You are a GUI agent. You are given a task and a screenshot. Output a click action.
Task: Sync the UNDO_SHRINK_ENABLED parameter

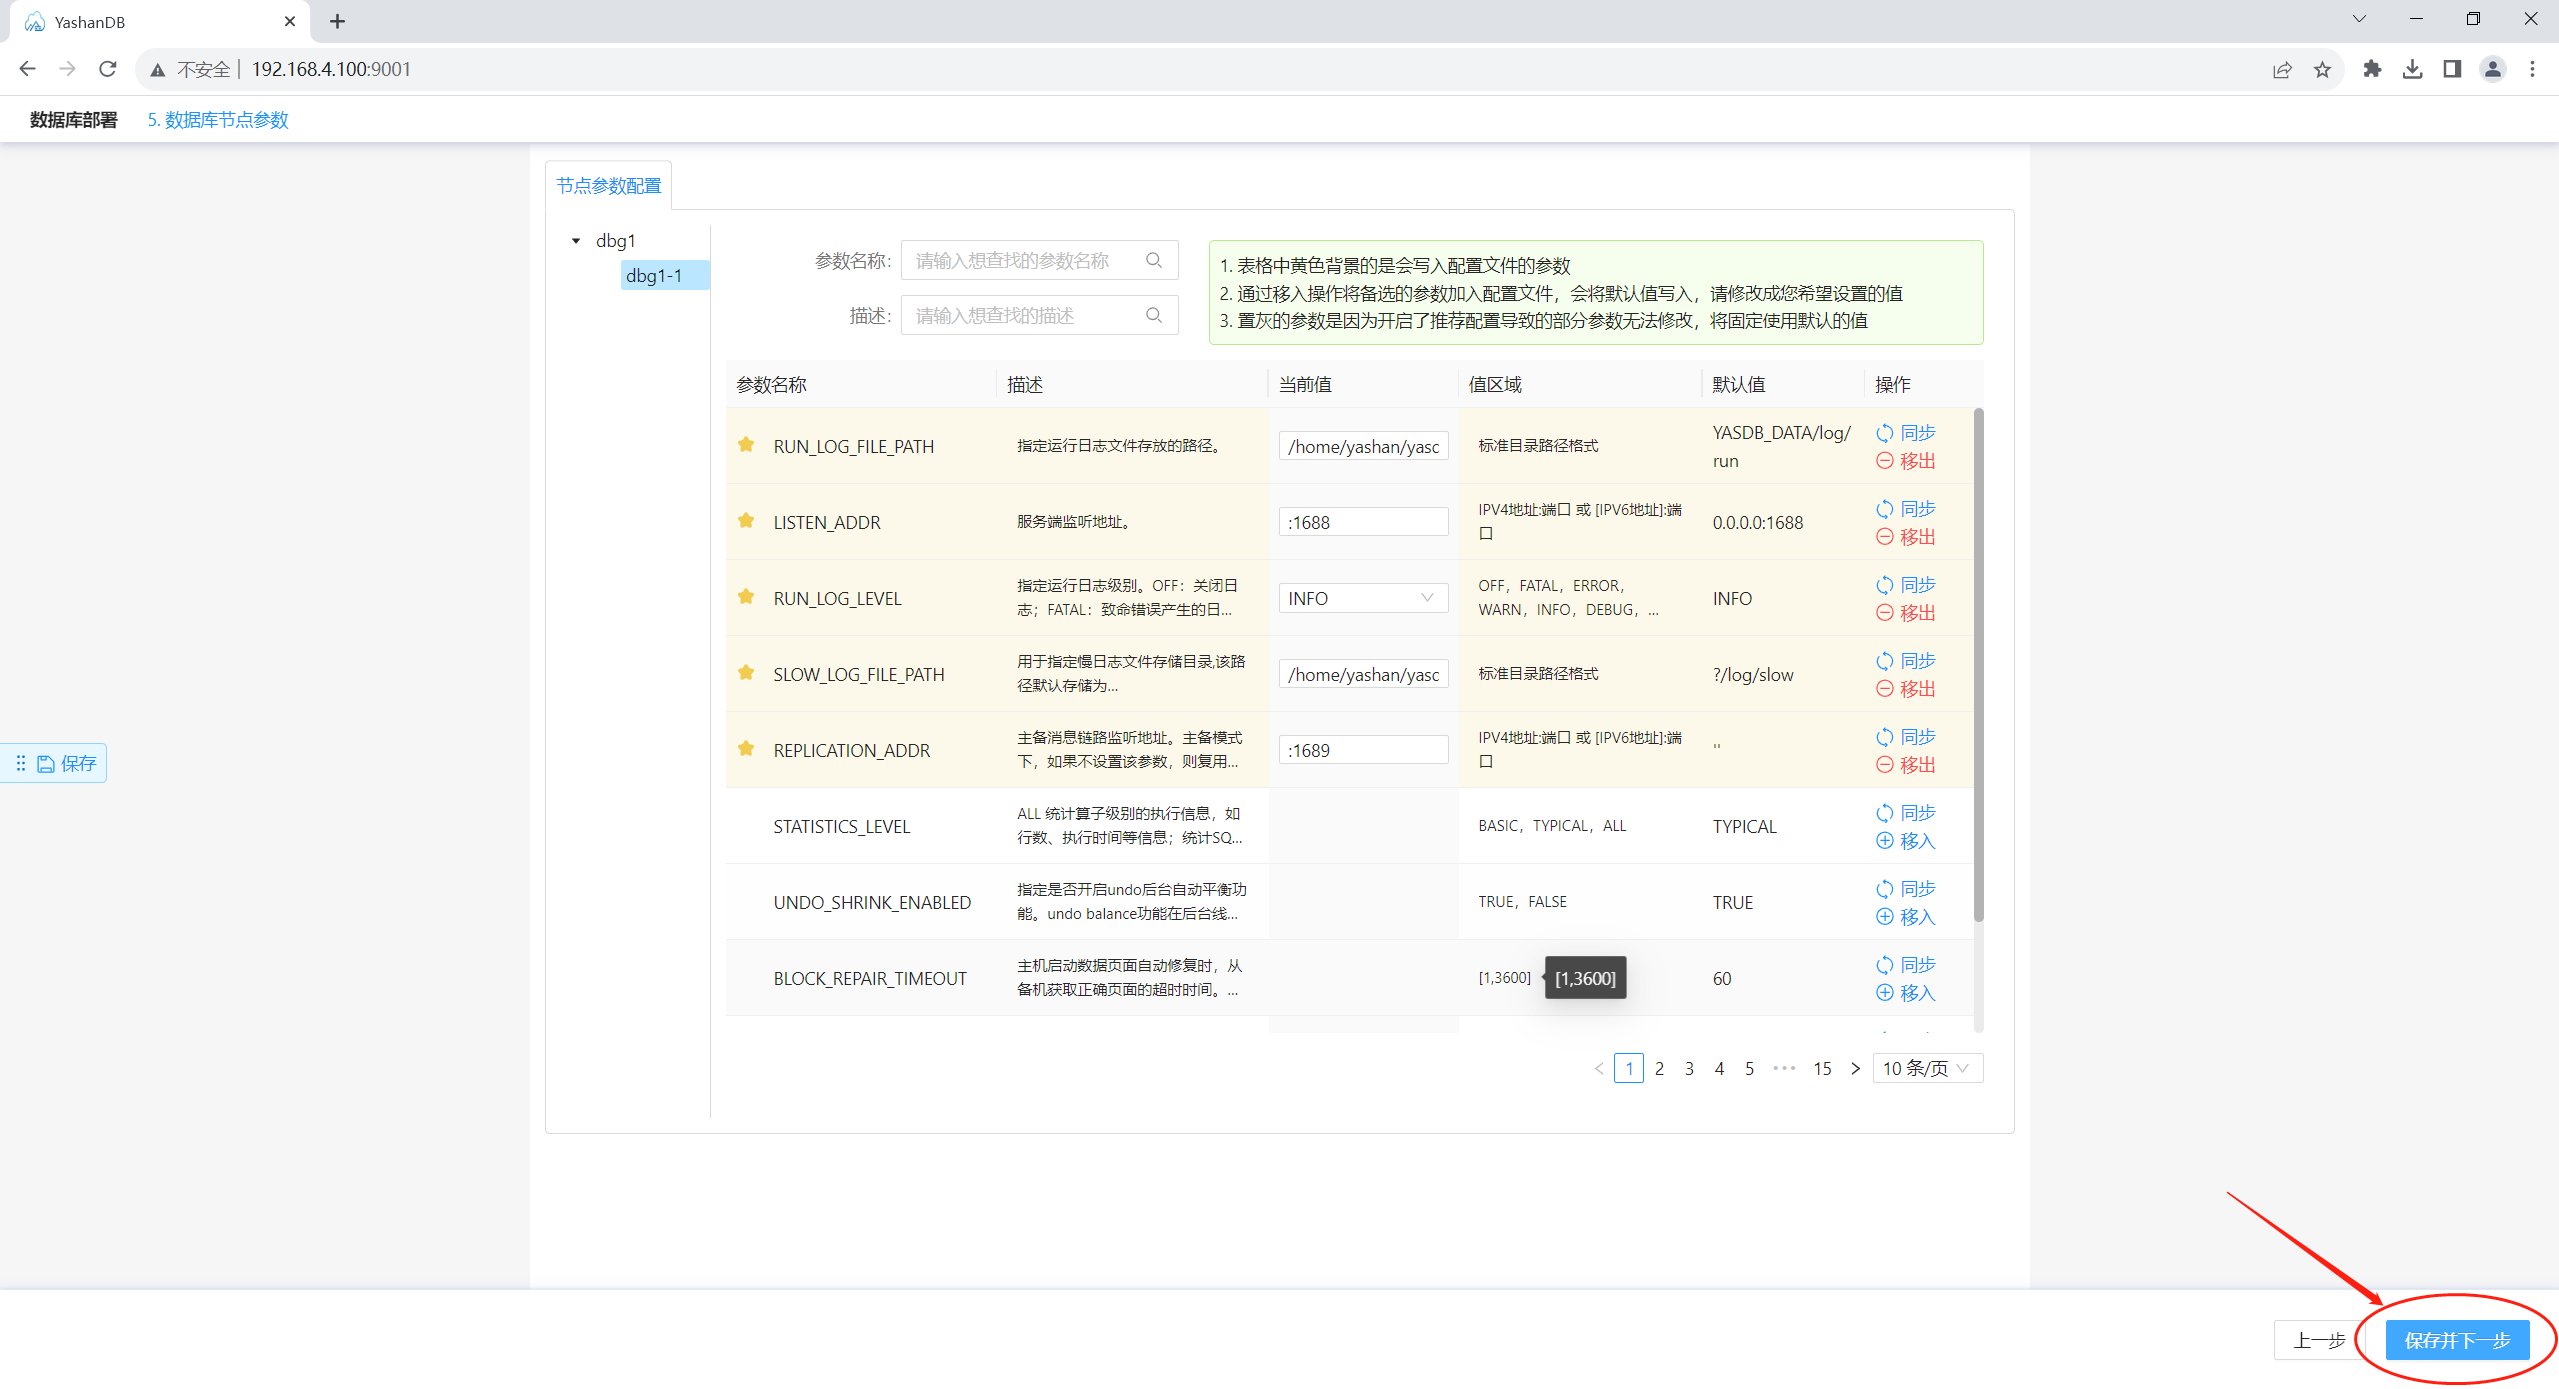1906,889
